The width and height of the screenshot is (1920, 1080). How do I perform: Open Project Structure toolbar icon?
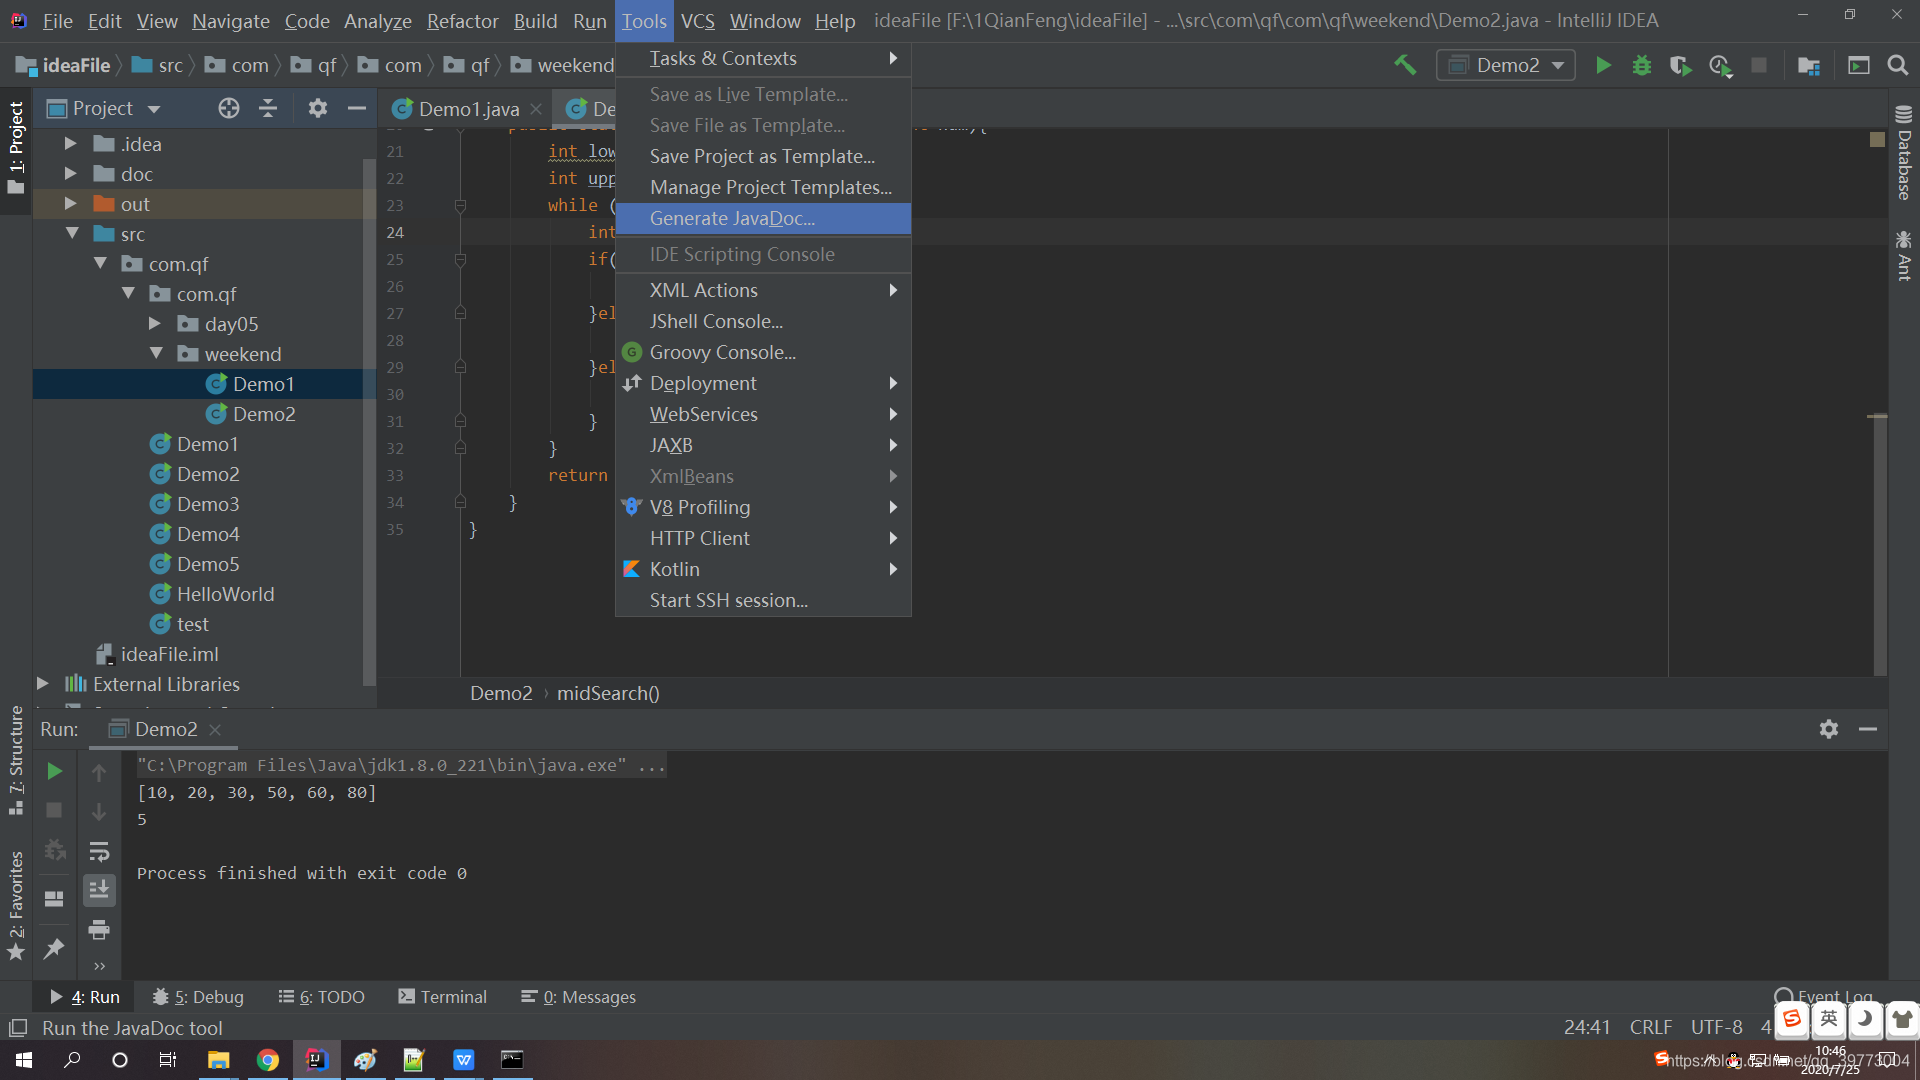pos(1808,65)
